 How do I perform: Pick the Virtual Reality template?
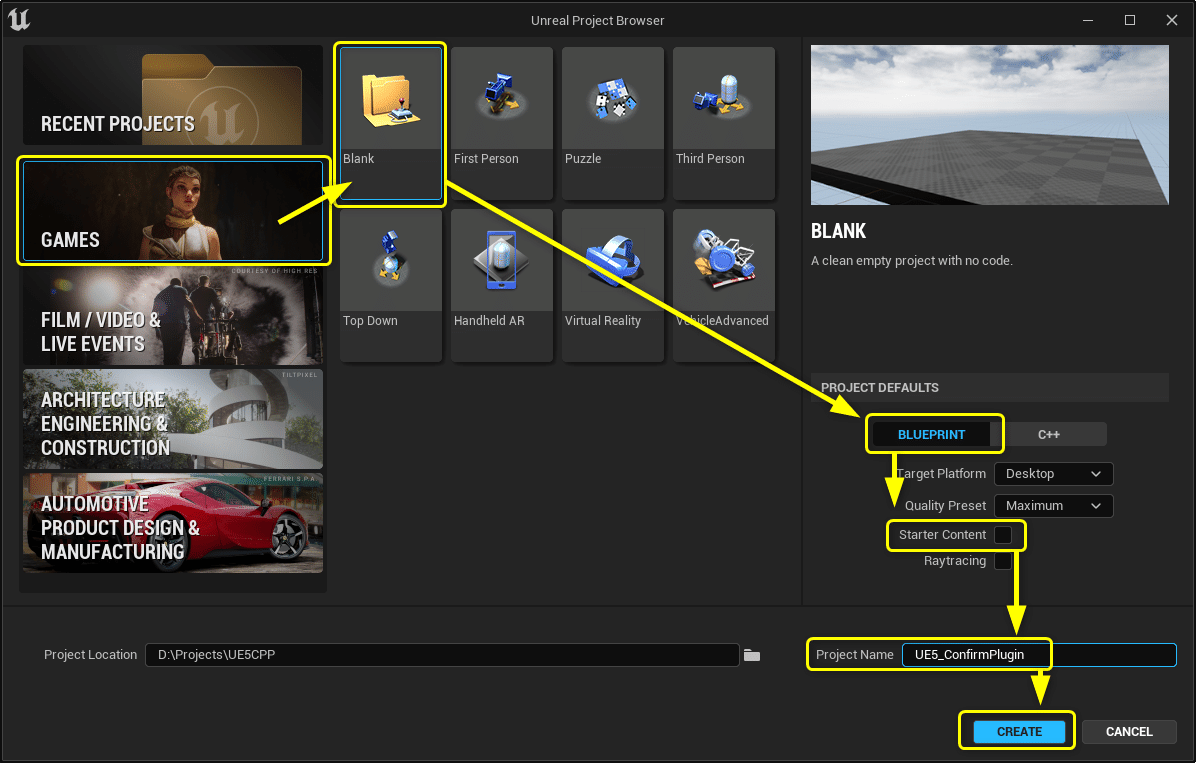(612, 285)
